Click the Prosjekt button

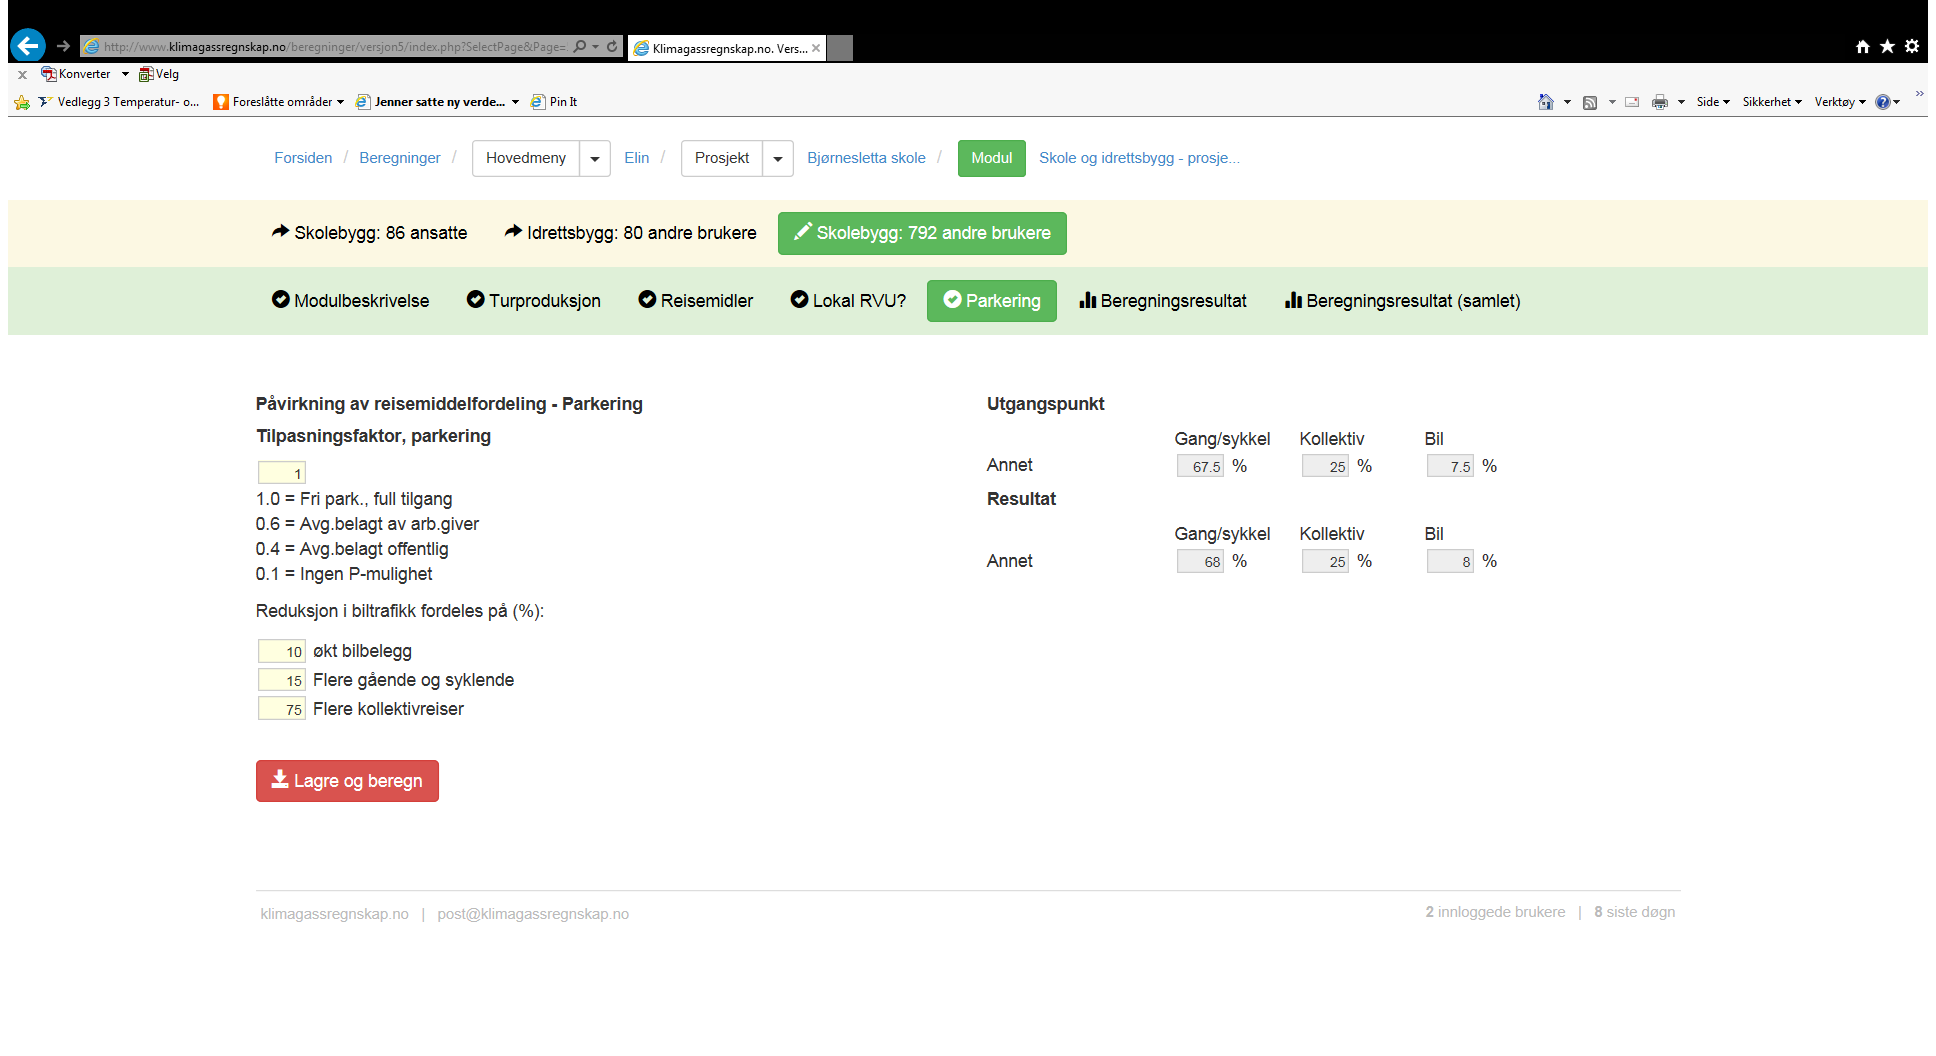click(x=722, y=158)
